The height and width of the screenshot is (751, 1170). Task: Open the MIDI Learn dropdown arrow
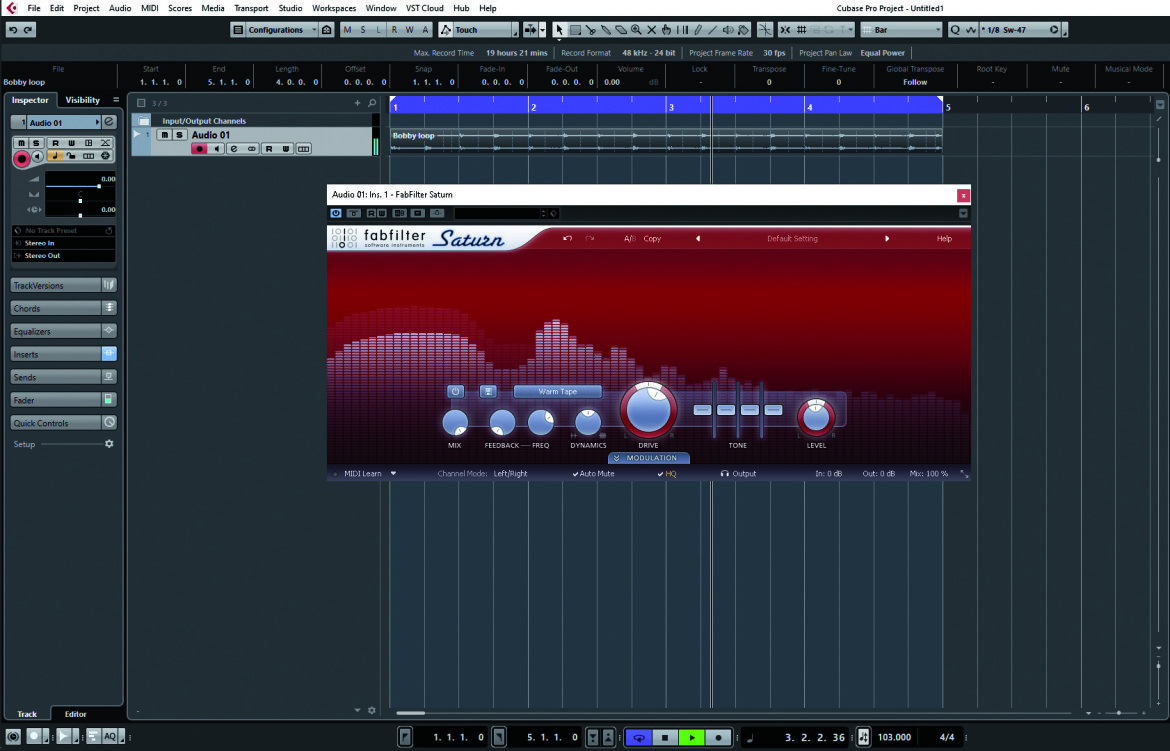click(393, 473)
